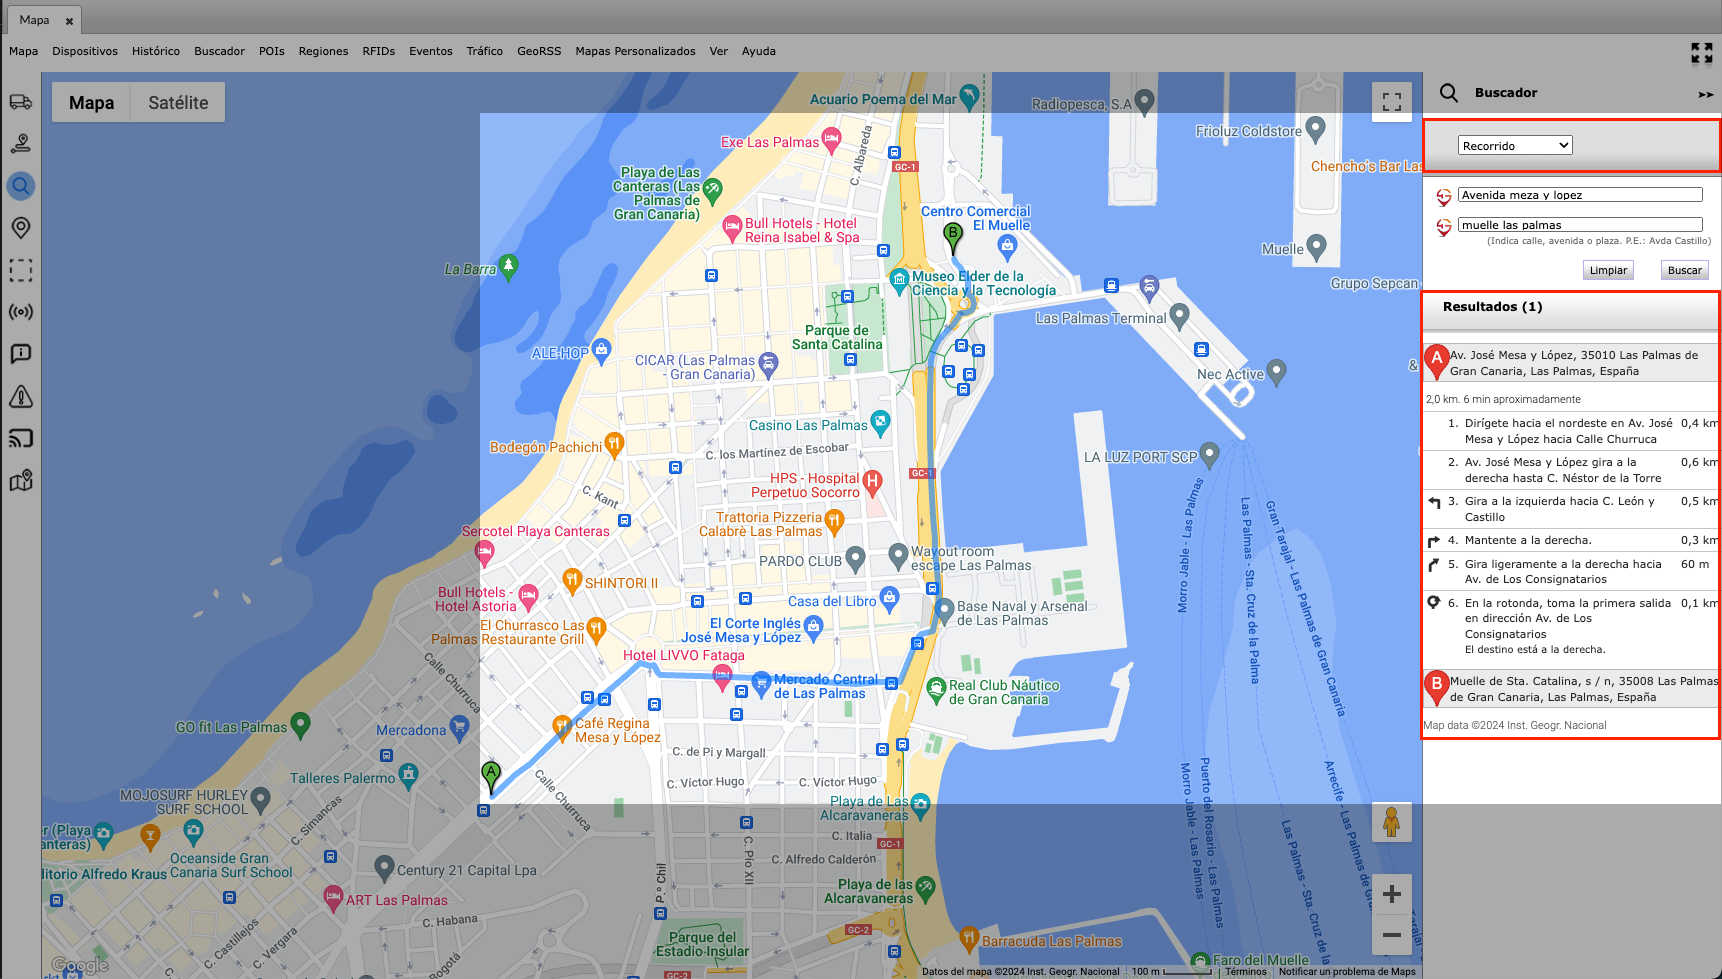Click the Mercado Central de Las Palmas marker
The width and height of the screenshot is (1722, 979).
tap(761, 683)
